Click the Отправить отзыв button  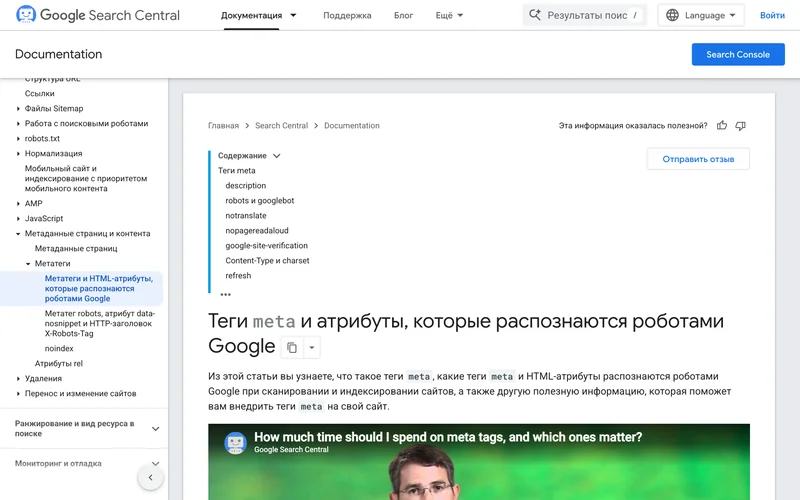[698, 159]
